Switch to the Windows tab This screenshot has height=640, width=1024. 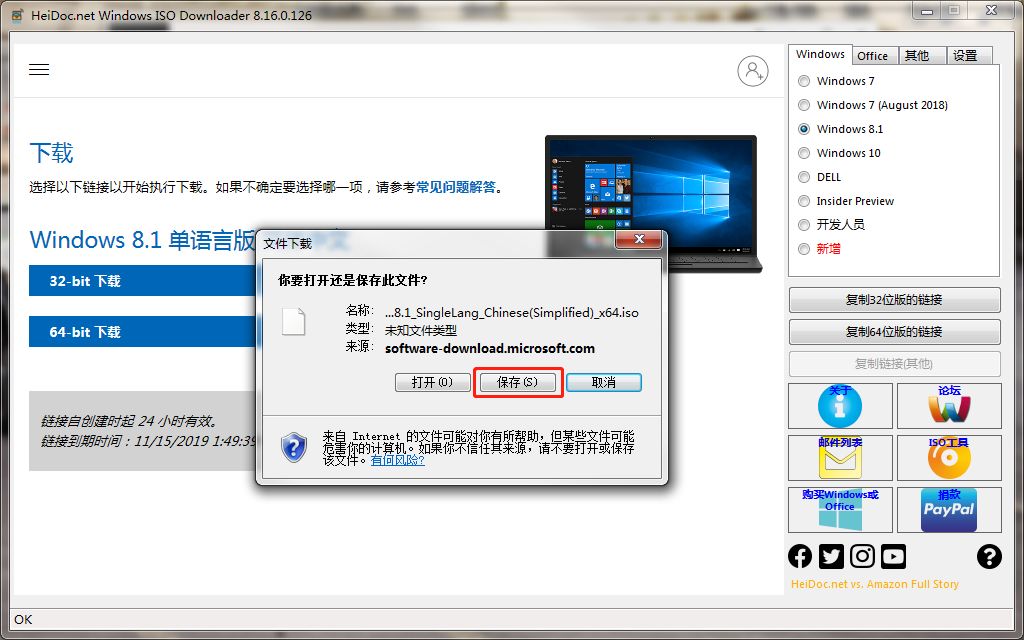(820, 54)
